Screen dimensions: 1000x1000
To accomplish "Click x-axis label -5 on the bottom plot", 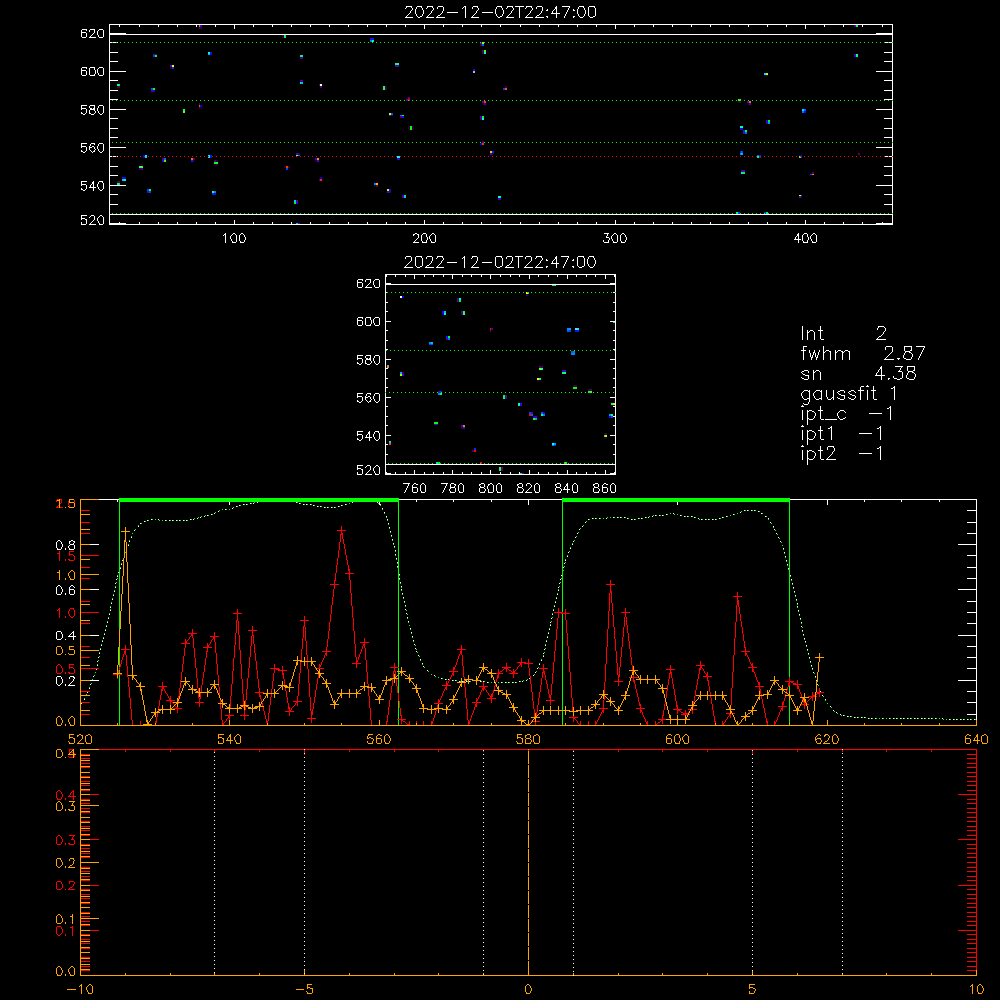I will (x=305, y=989).
